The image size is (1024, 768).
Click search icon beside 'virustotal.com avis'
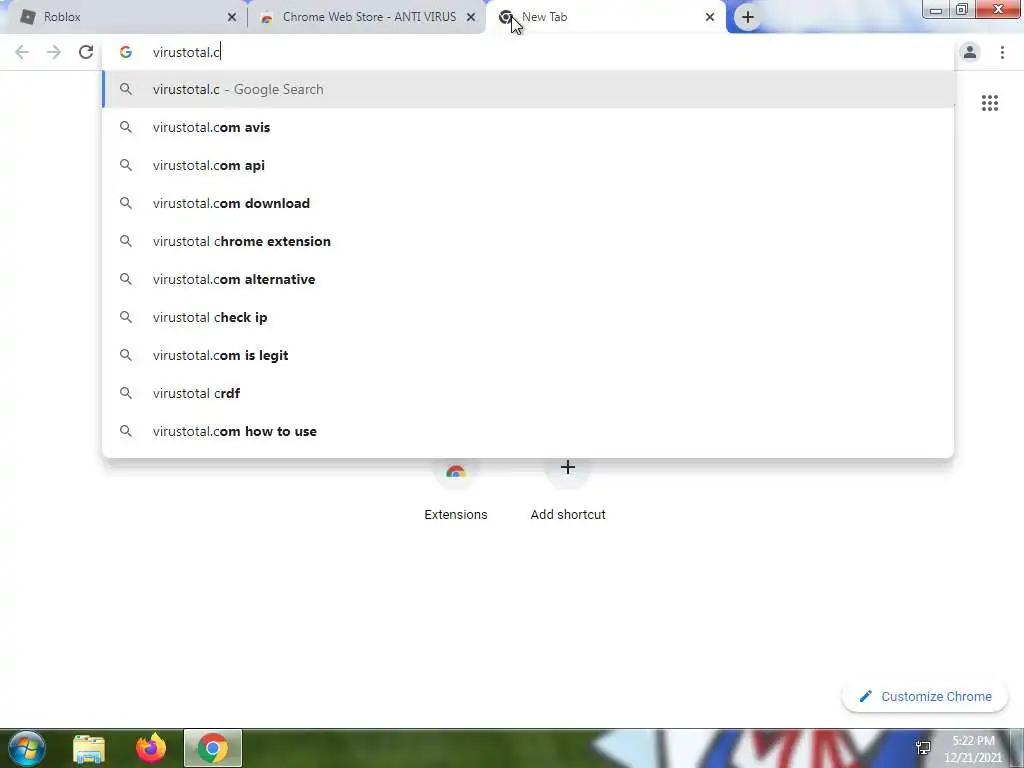point(125,127)
